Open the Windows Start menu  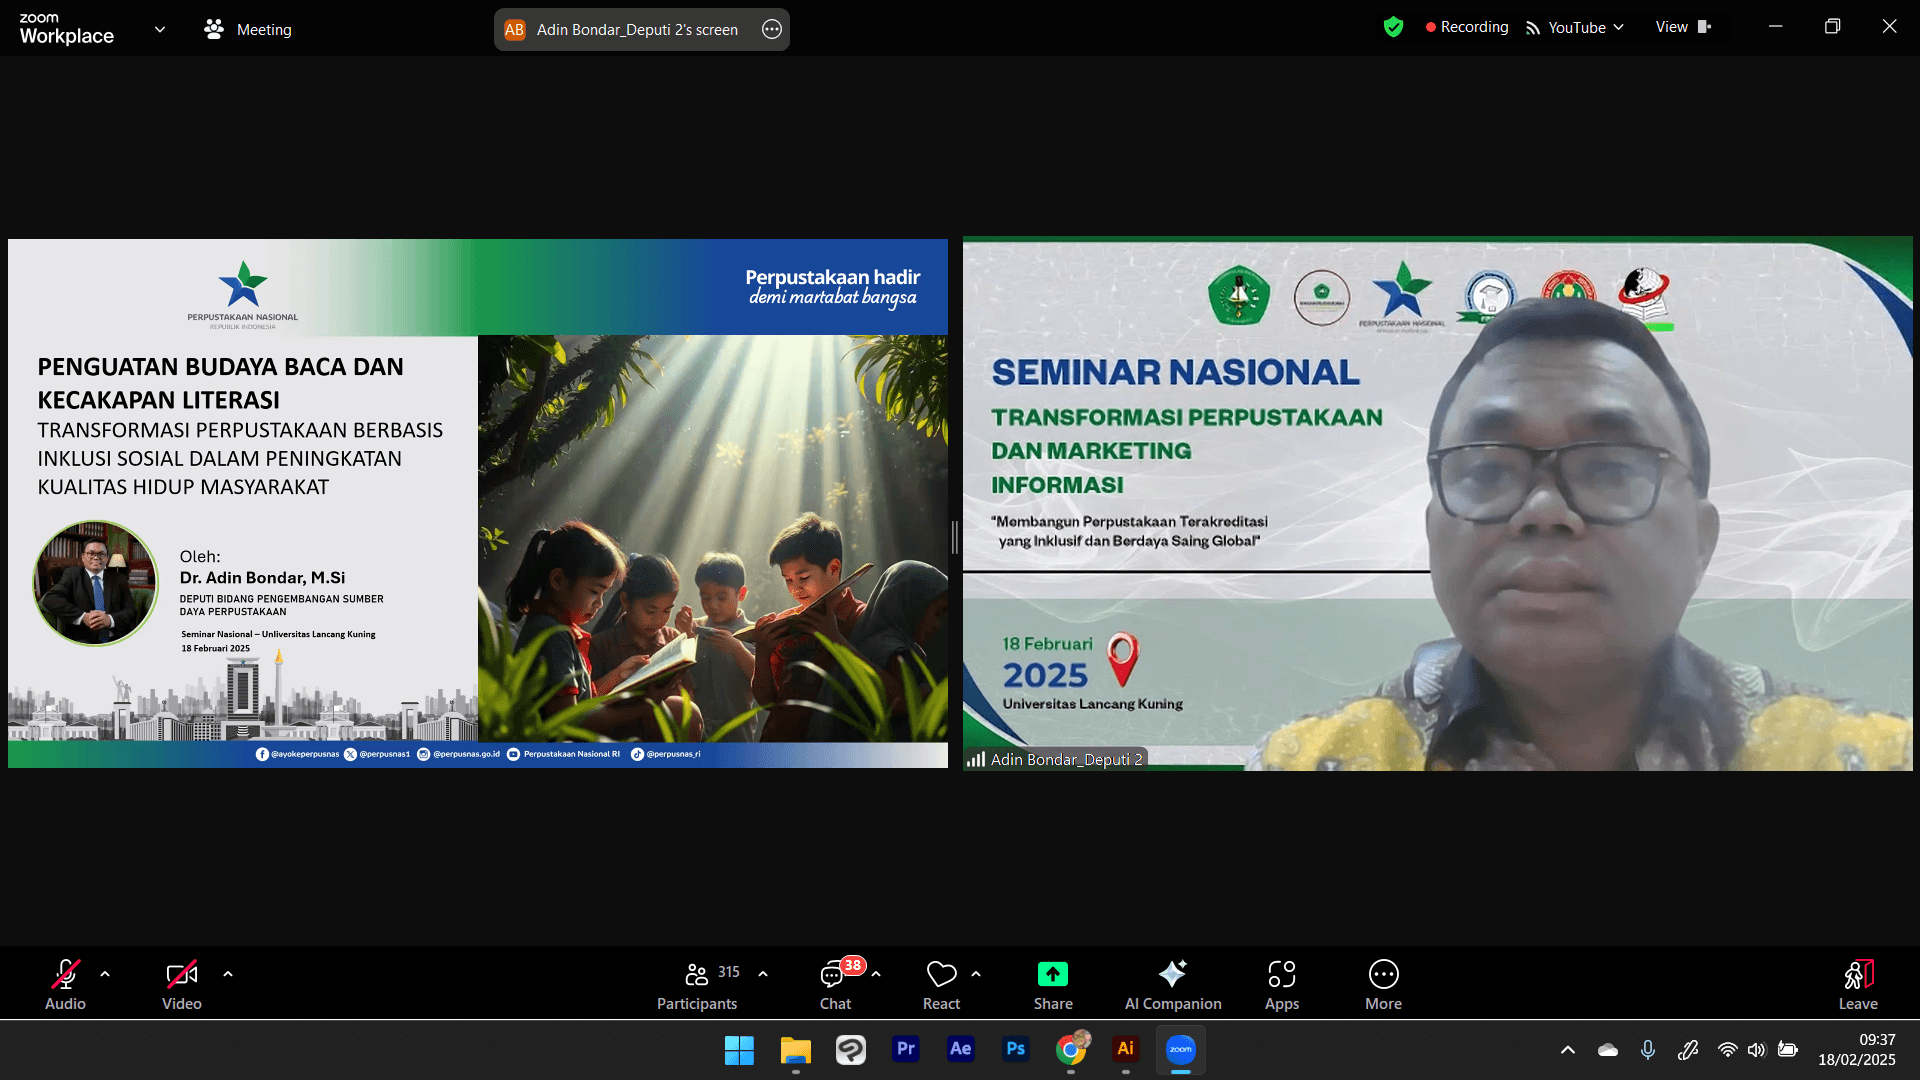coord(739,1050)
